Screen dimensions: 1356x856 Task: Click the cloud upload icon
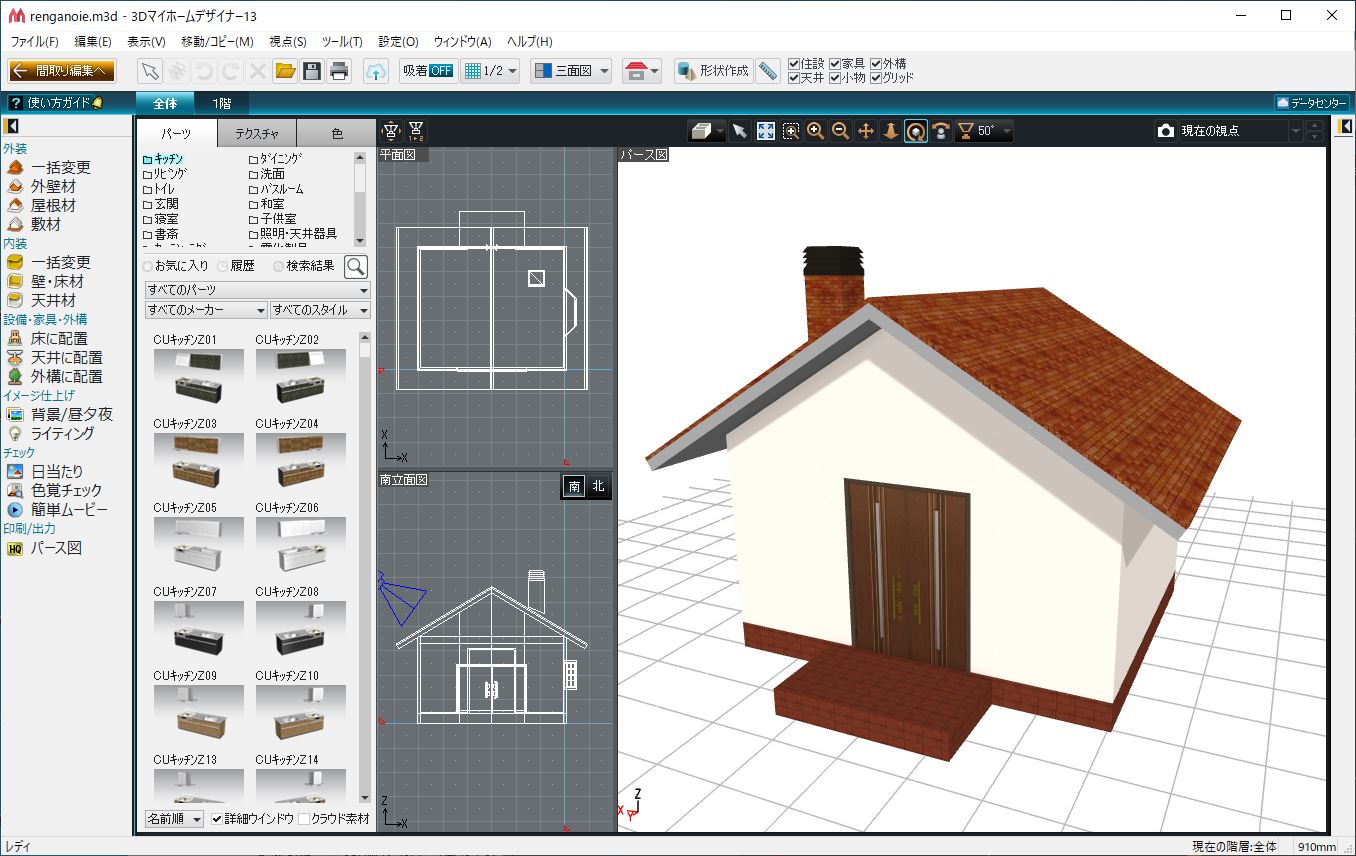[x=376, y=71]
